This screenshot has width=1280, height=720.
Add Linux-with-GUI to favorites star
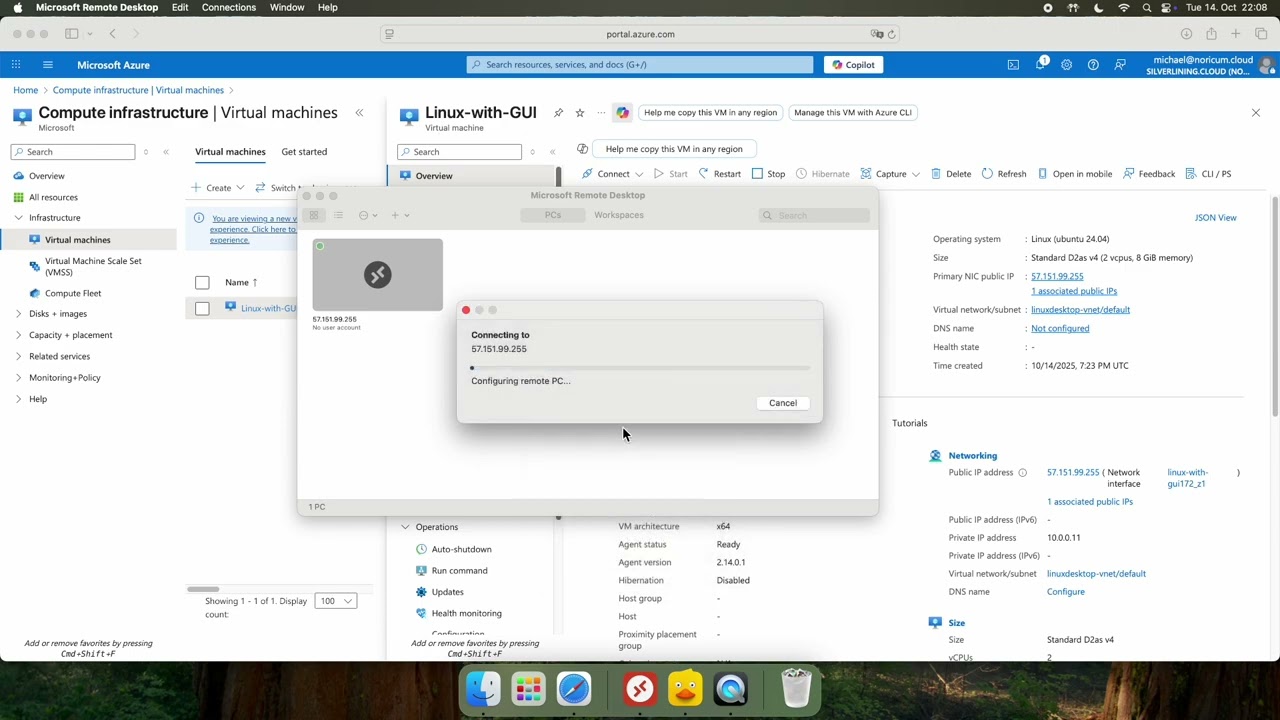(x=579, y=113)
